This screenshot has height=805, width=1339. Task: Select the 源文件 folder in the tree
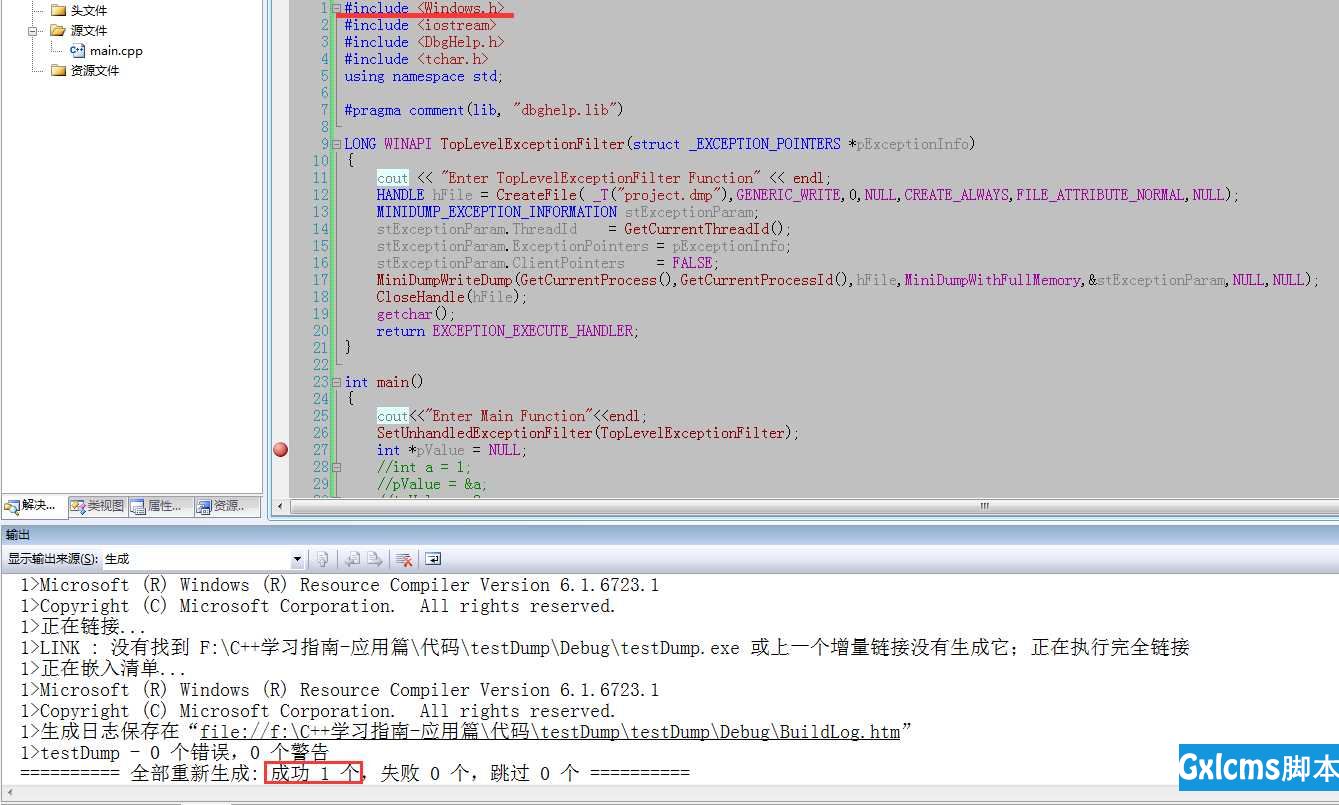click(88, 31)
